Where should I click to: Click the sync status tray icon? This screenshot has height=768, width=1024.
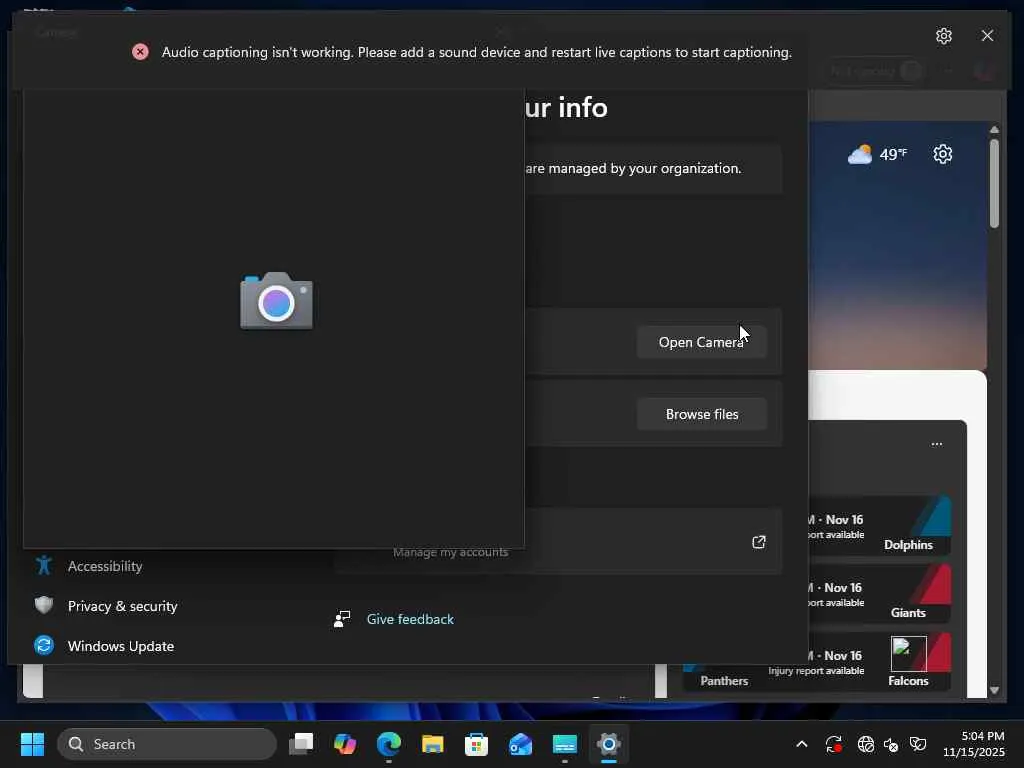coord(833,744)
